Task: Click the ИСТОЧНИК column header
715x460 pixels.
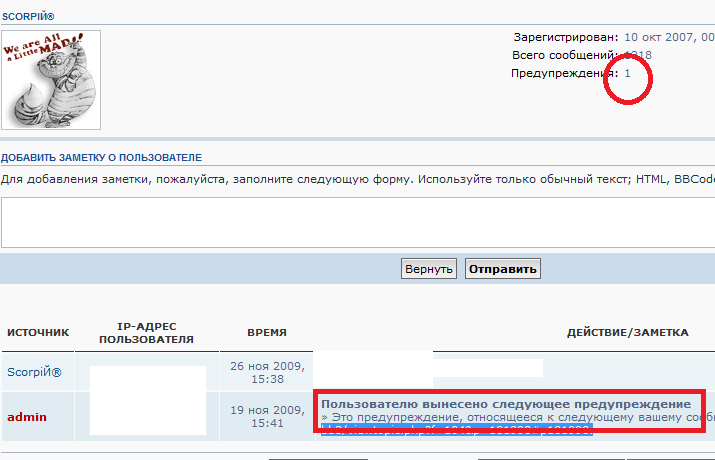Action: pos(38,332)
